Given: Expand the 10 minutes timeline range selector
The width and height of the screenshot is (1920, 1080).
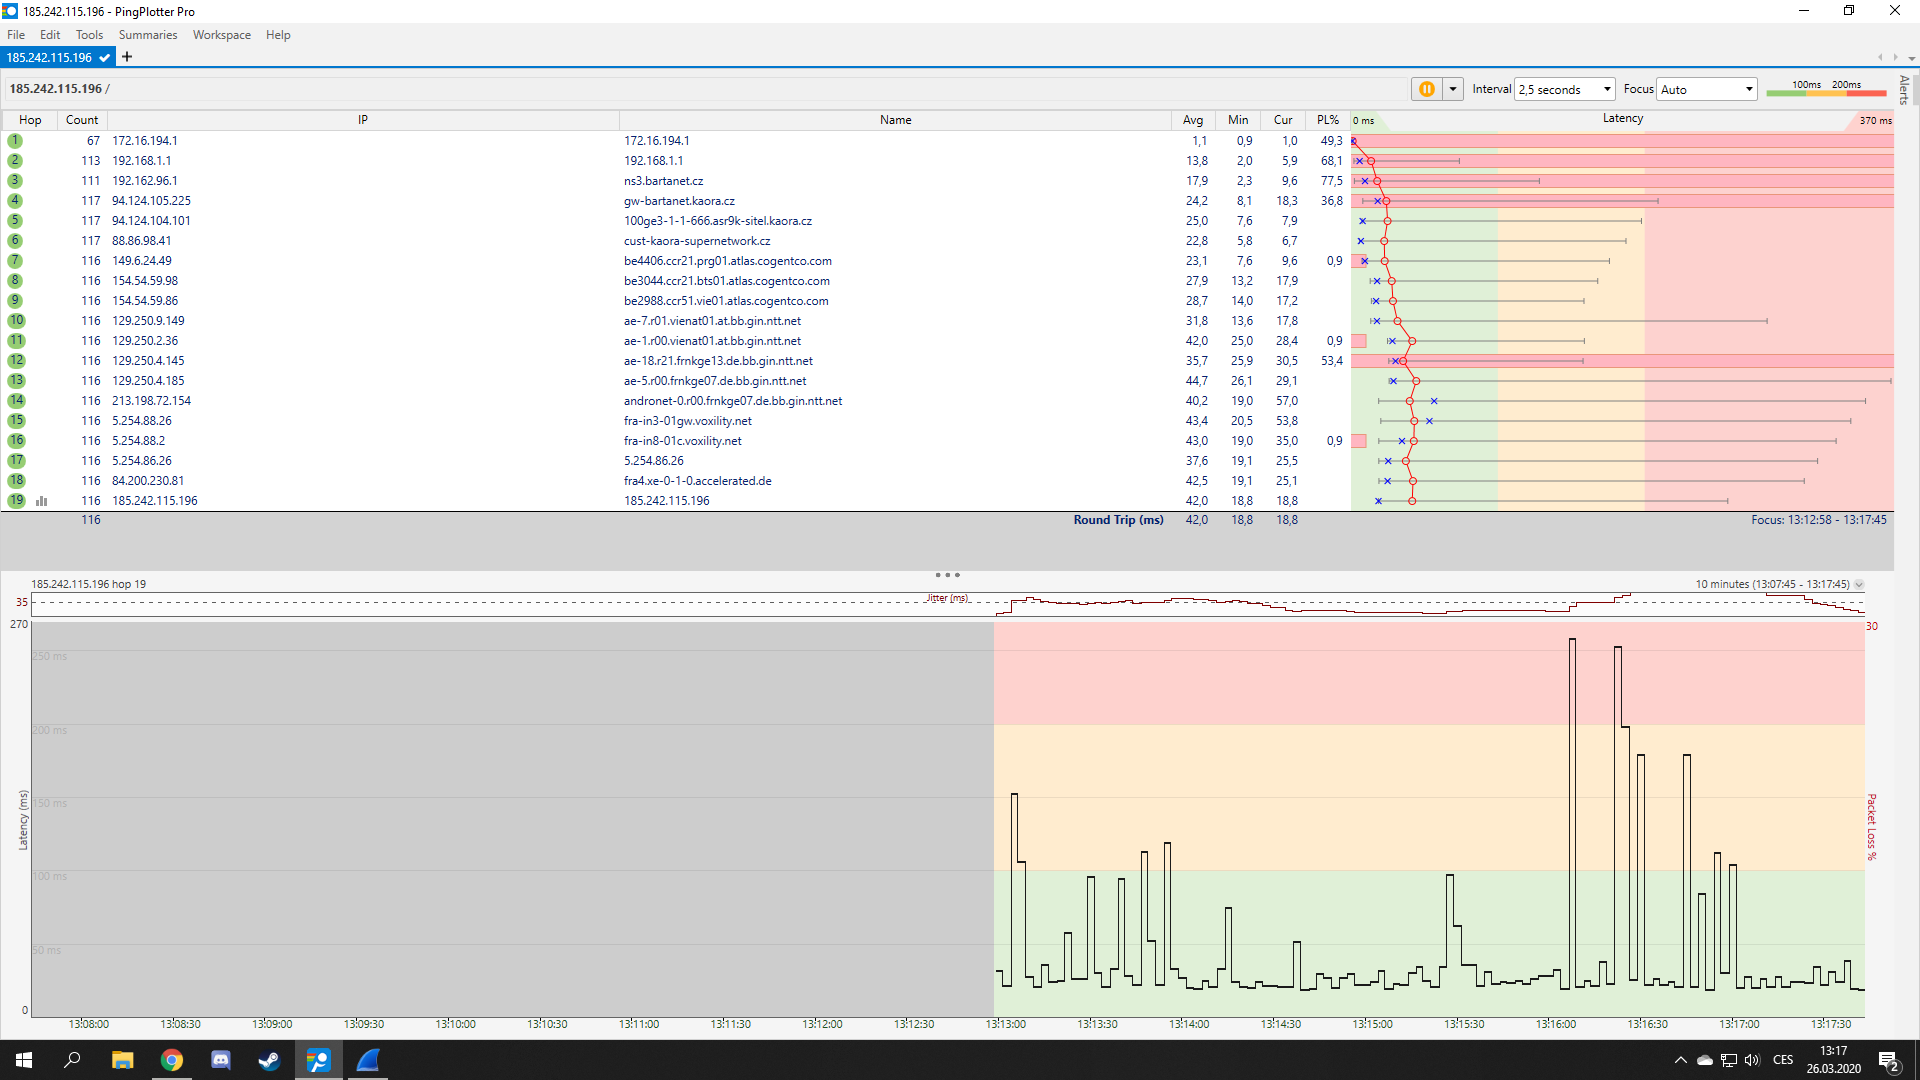Looking at the screenshot, I should (x=1859, y=584).
